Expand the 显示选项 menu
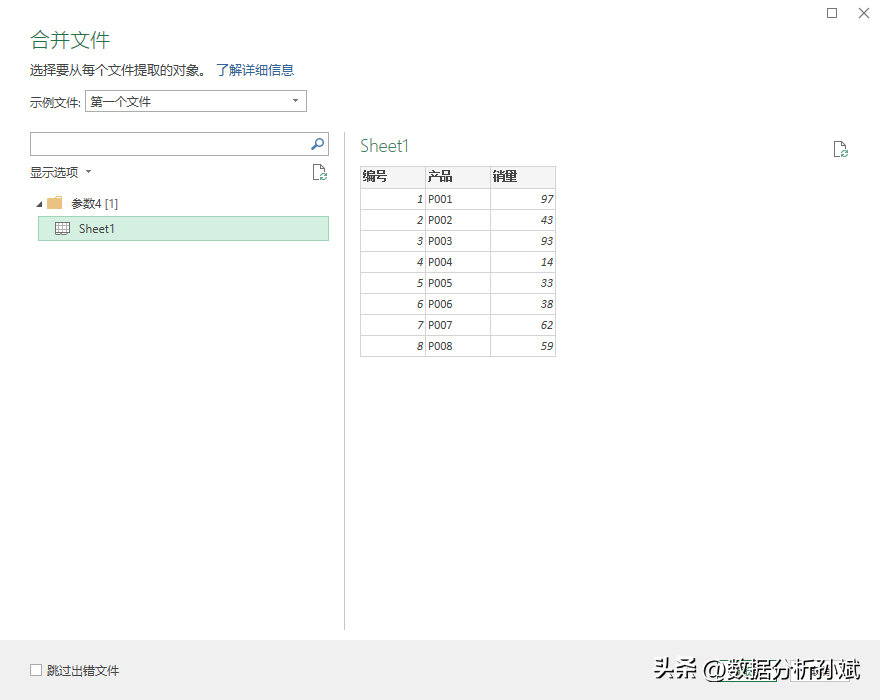This screenshot has width=880, height=700. 61,172
